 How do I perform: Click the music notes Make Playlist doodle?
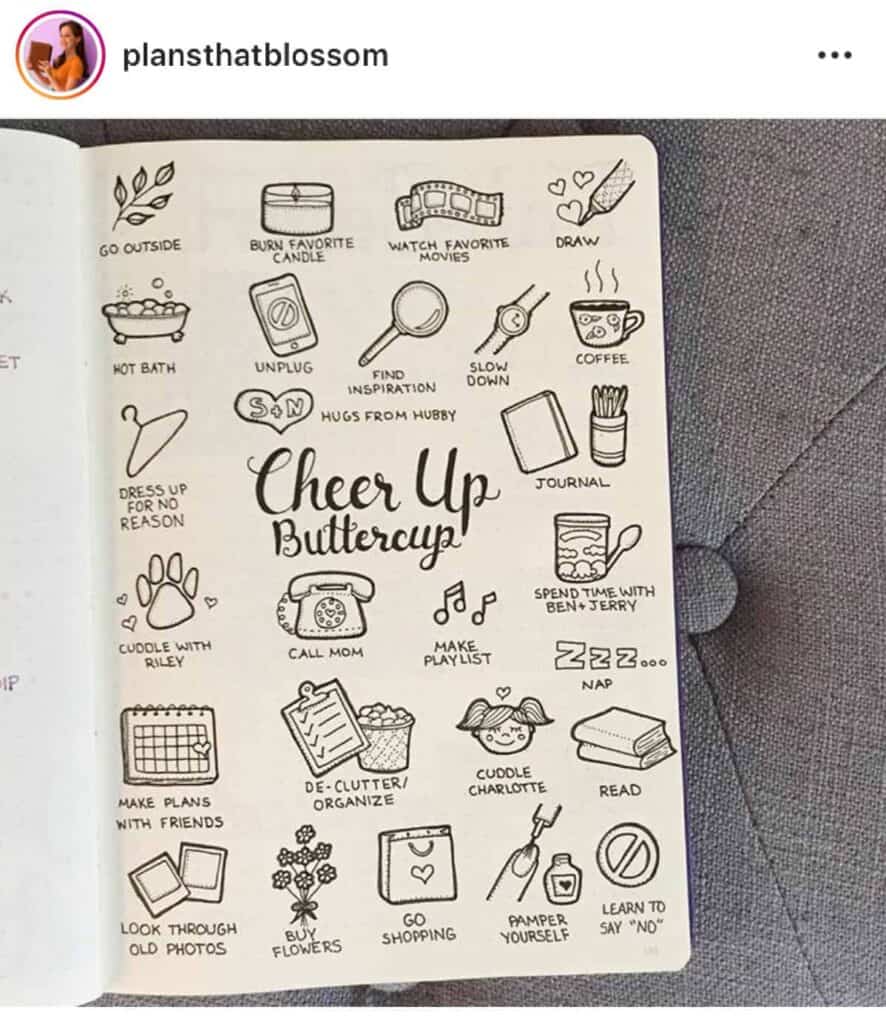(464, 603)
